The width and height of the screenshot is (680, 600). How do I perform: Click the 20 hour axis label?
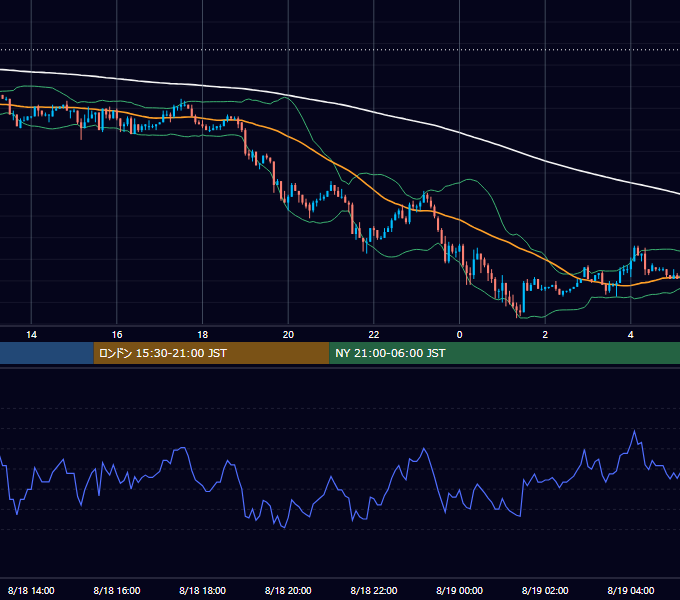288,335
